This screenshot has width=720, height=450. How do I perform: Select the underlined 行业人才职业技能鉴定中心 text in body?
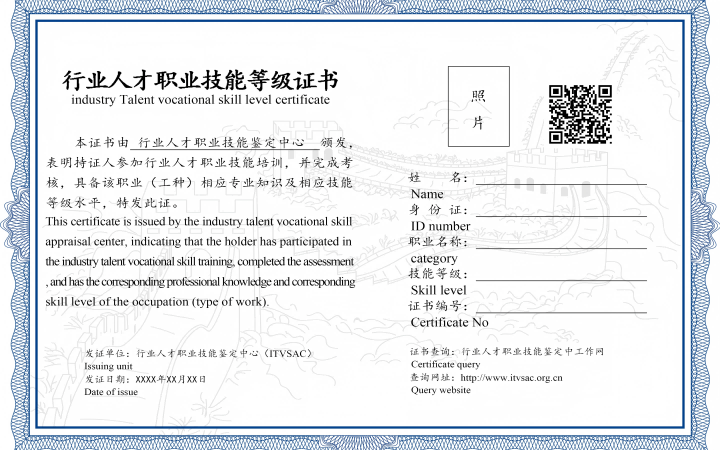221,144
